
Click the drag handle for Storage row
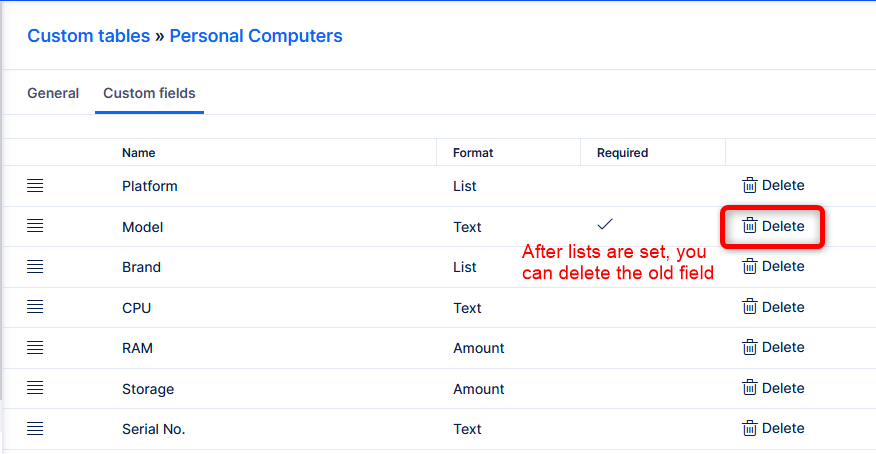[35, 389]
